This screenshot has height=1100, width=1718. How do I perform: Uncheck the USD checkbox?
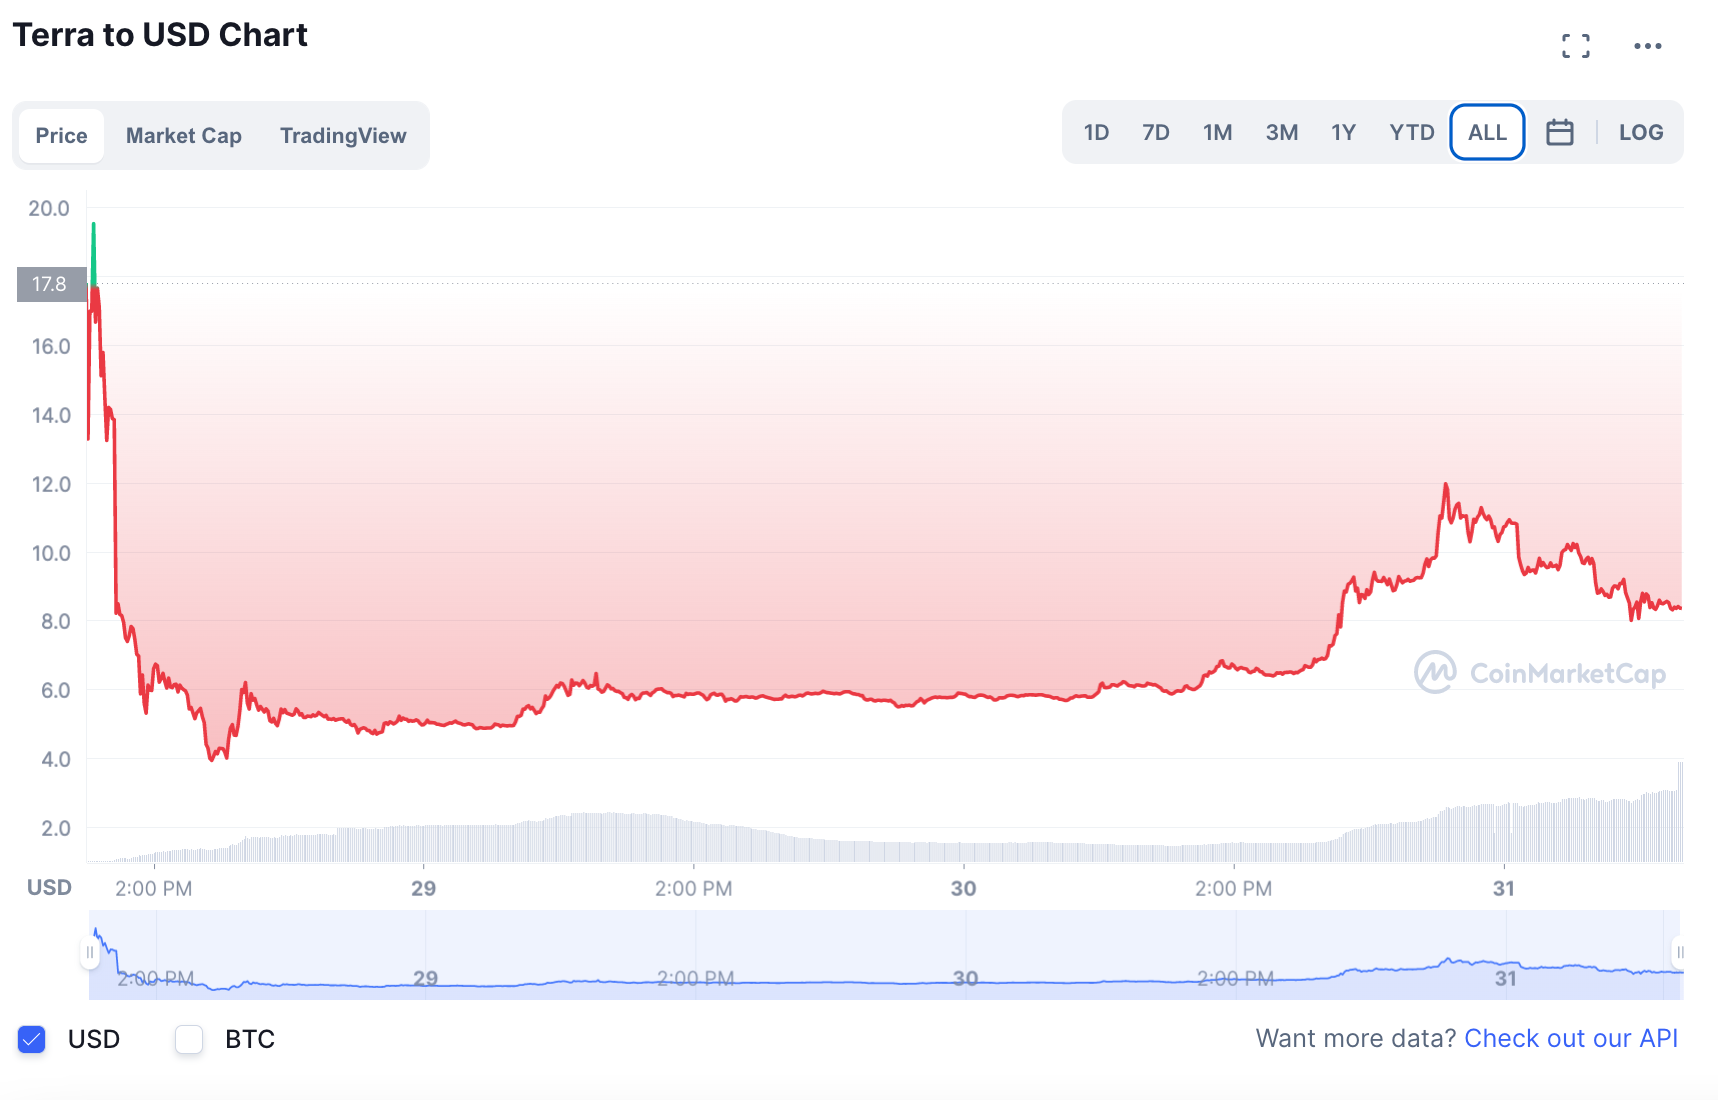pyautogui.click(x=32, y=1039)
